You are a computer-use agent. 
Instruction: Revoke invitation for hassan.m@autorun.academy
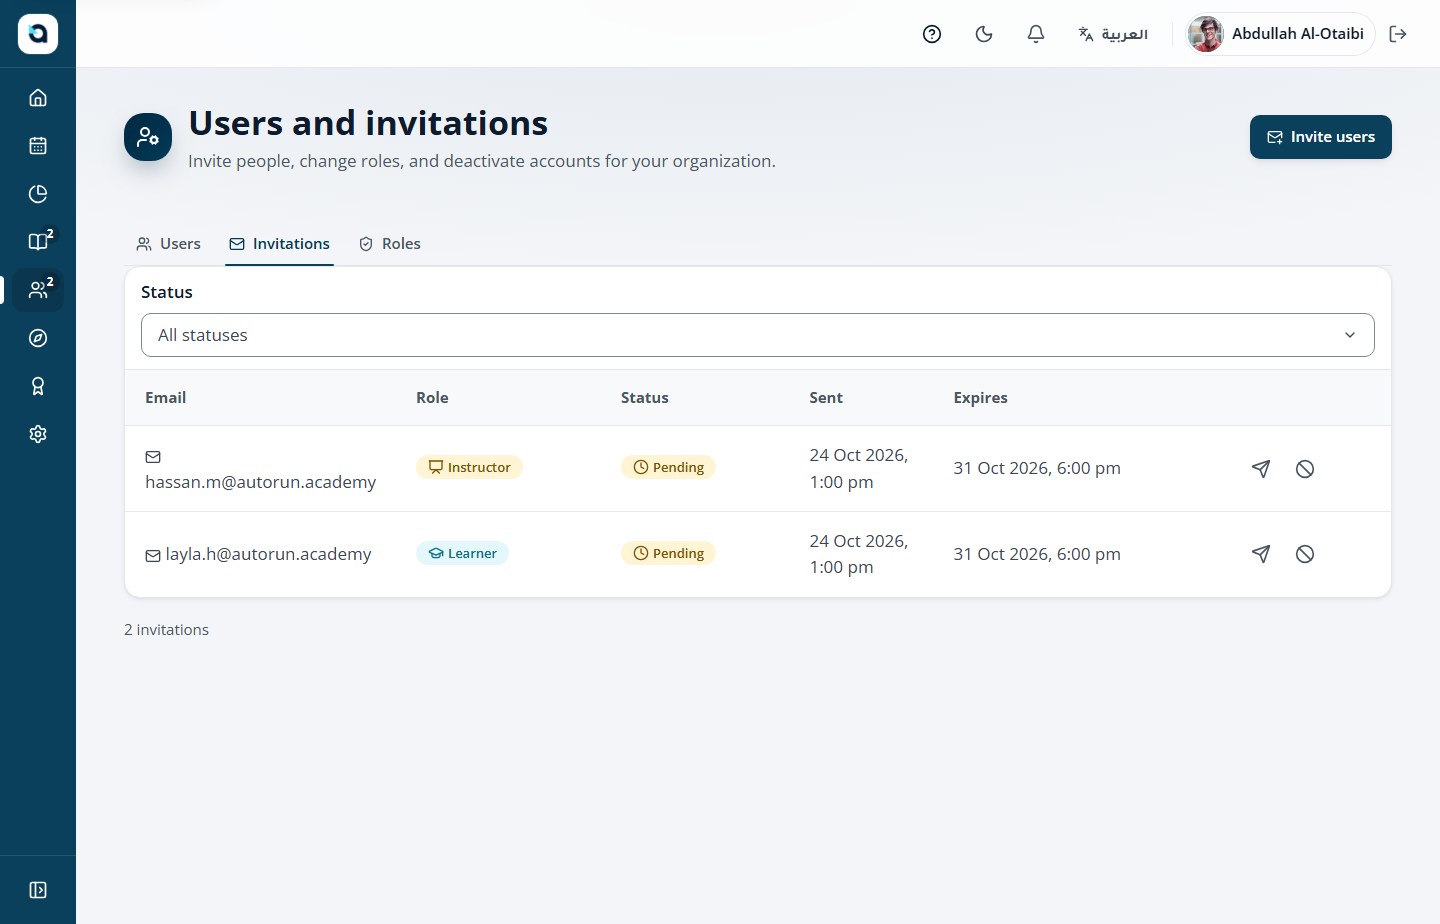click(x=1305, y=469)
